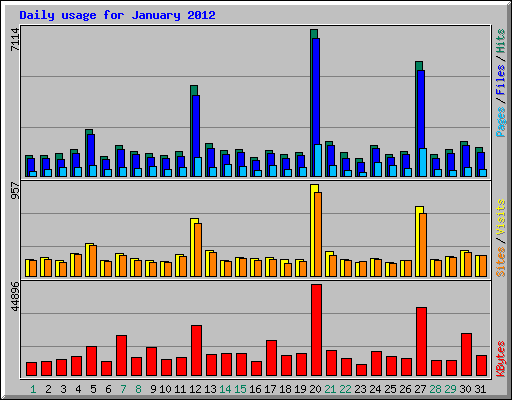
Task: Click the Visits legend label
Action: tap(501, 217)
